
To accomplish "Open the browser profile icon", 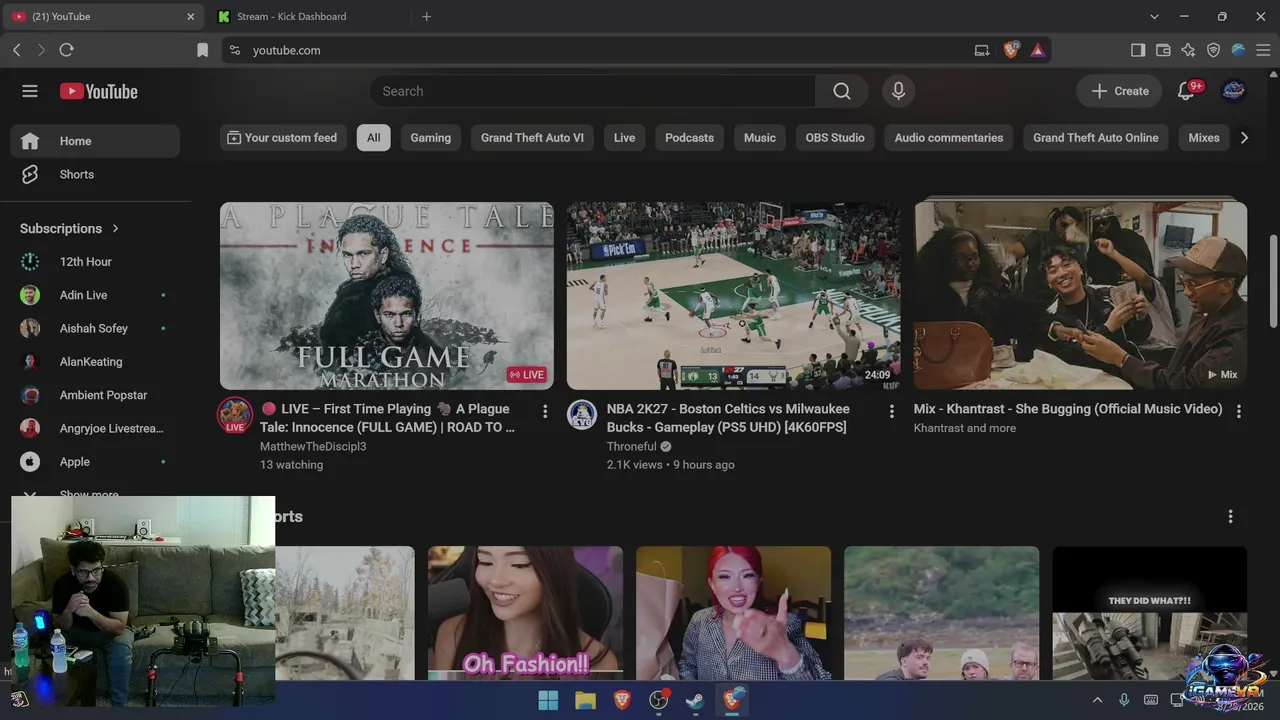I will pyautogui.click(x=1238, y=50).
